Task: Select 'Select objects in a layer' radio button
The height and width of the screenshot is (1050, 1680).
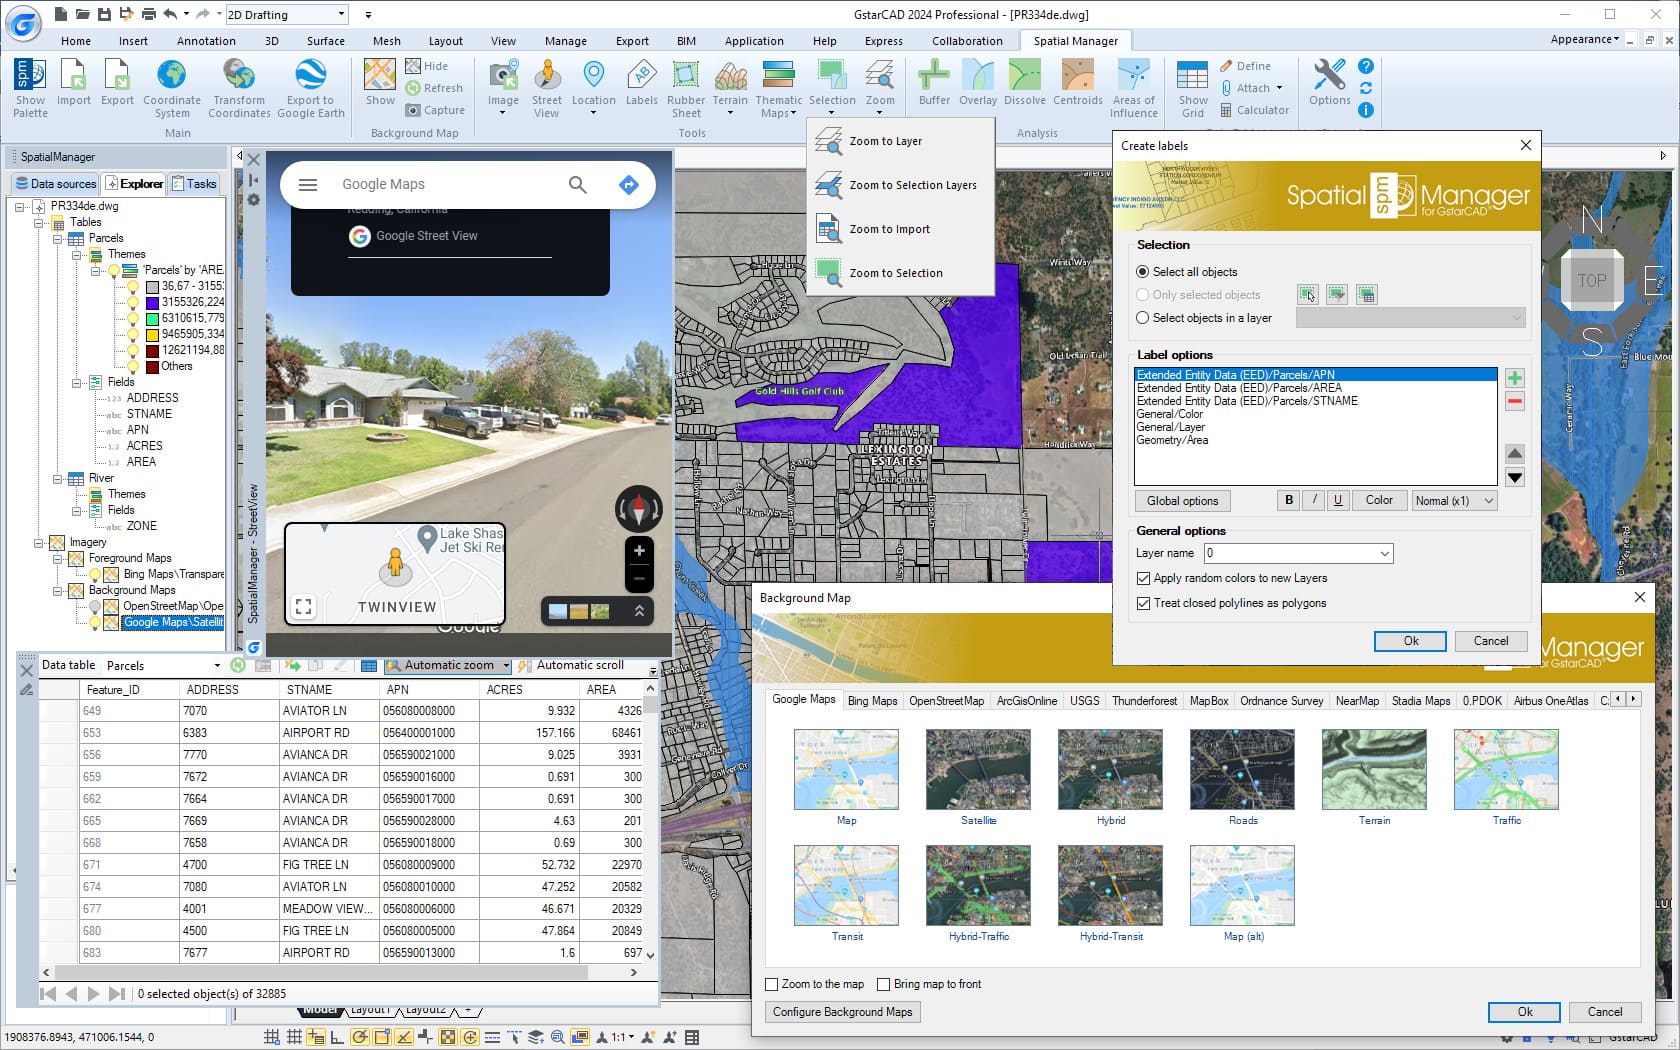Action: pos(1142,318)
